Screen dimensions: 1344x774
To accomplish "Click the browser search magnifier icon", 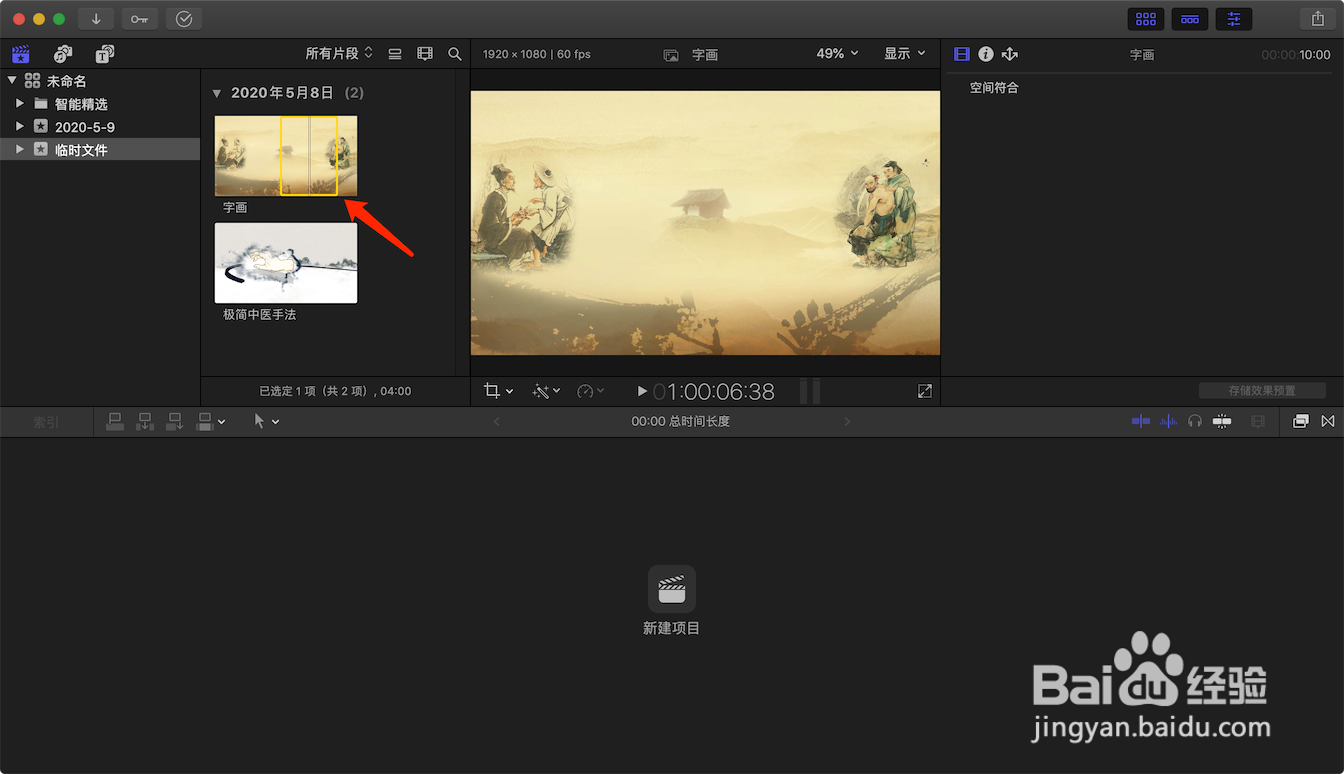I will tap(455, 54).
